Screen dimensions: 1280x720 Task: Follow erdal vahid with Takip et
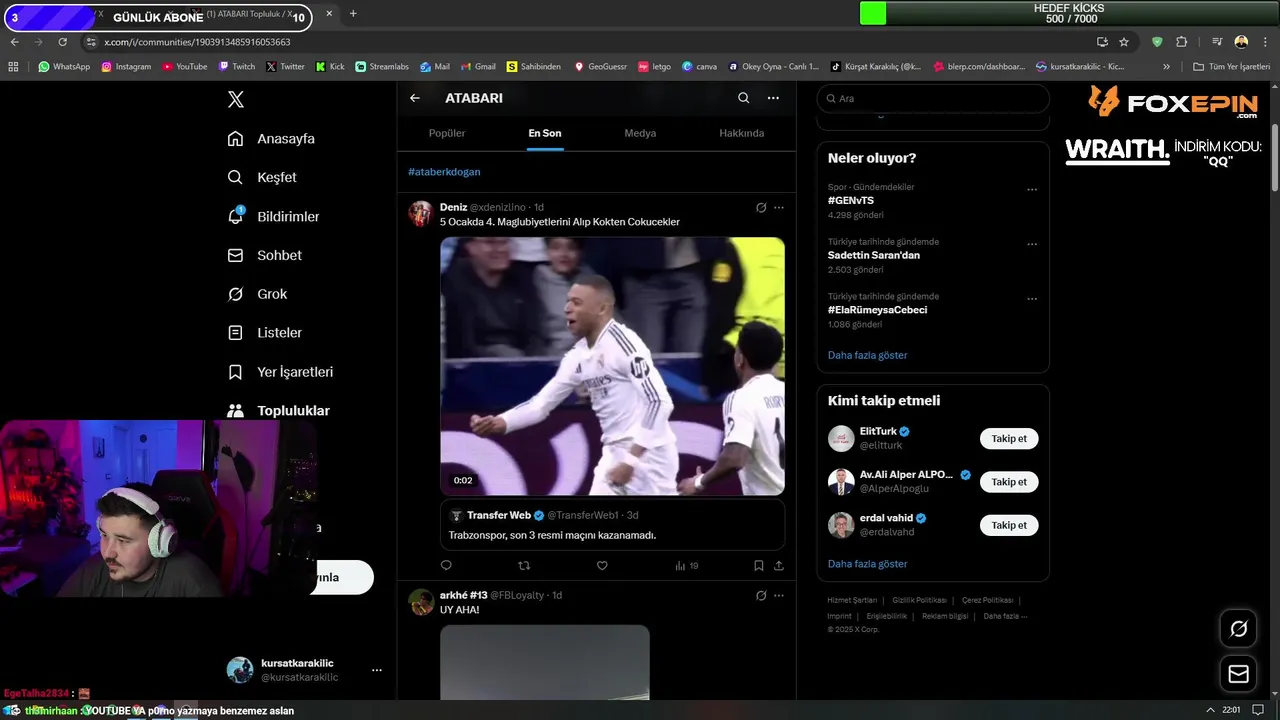pyautogui.click(x=1009, y=525)
